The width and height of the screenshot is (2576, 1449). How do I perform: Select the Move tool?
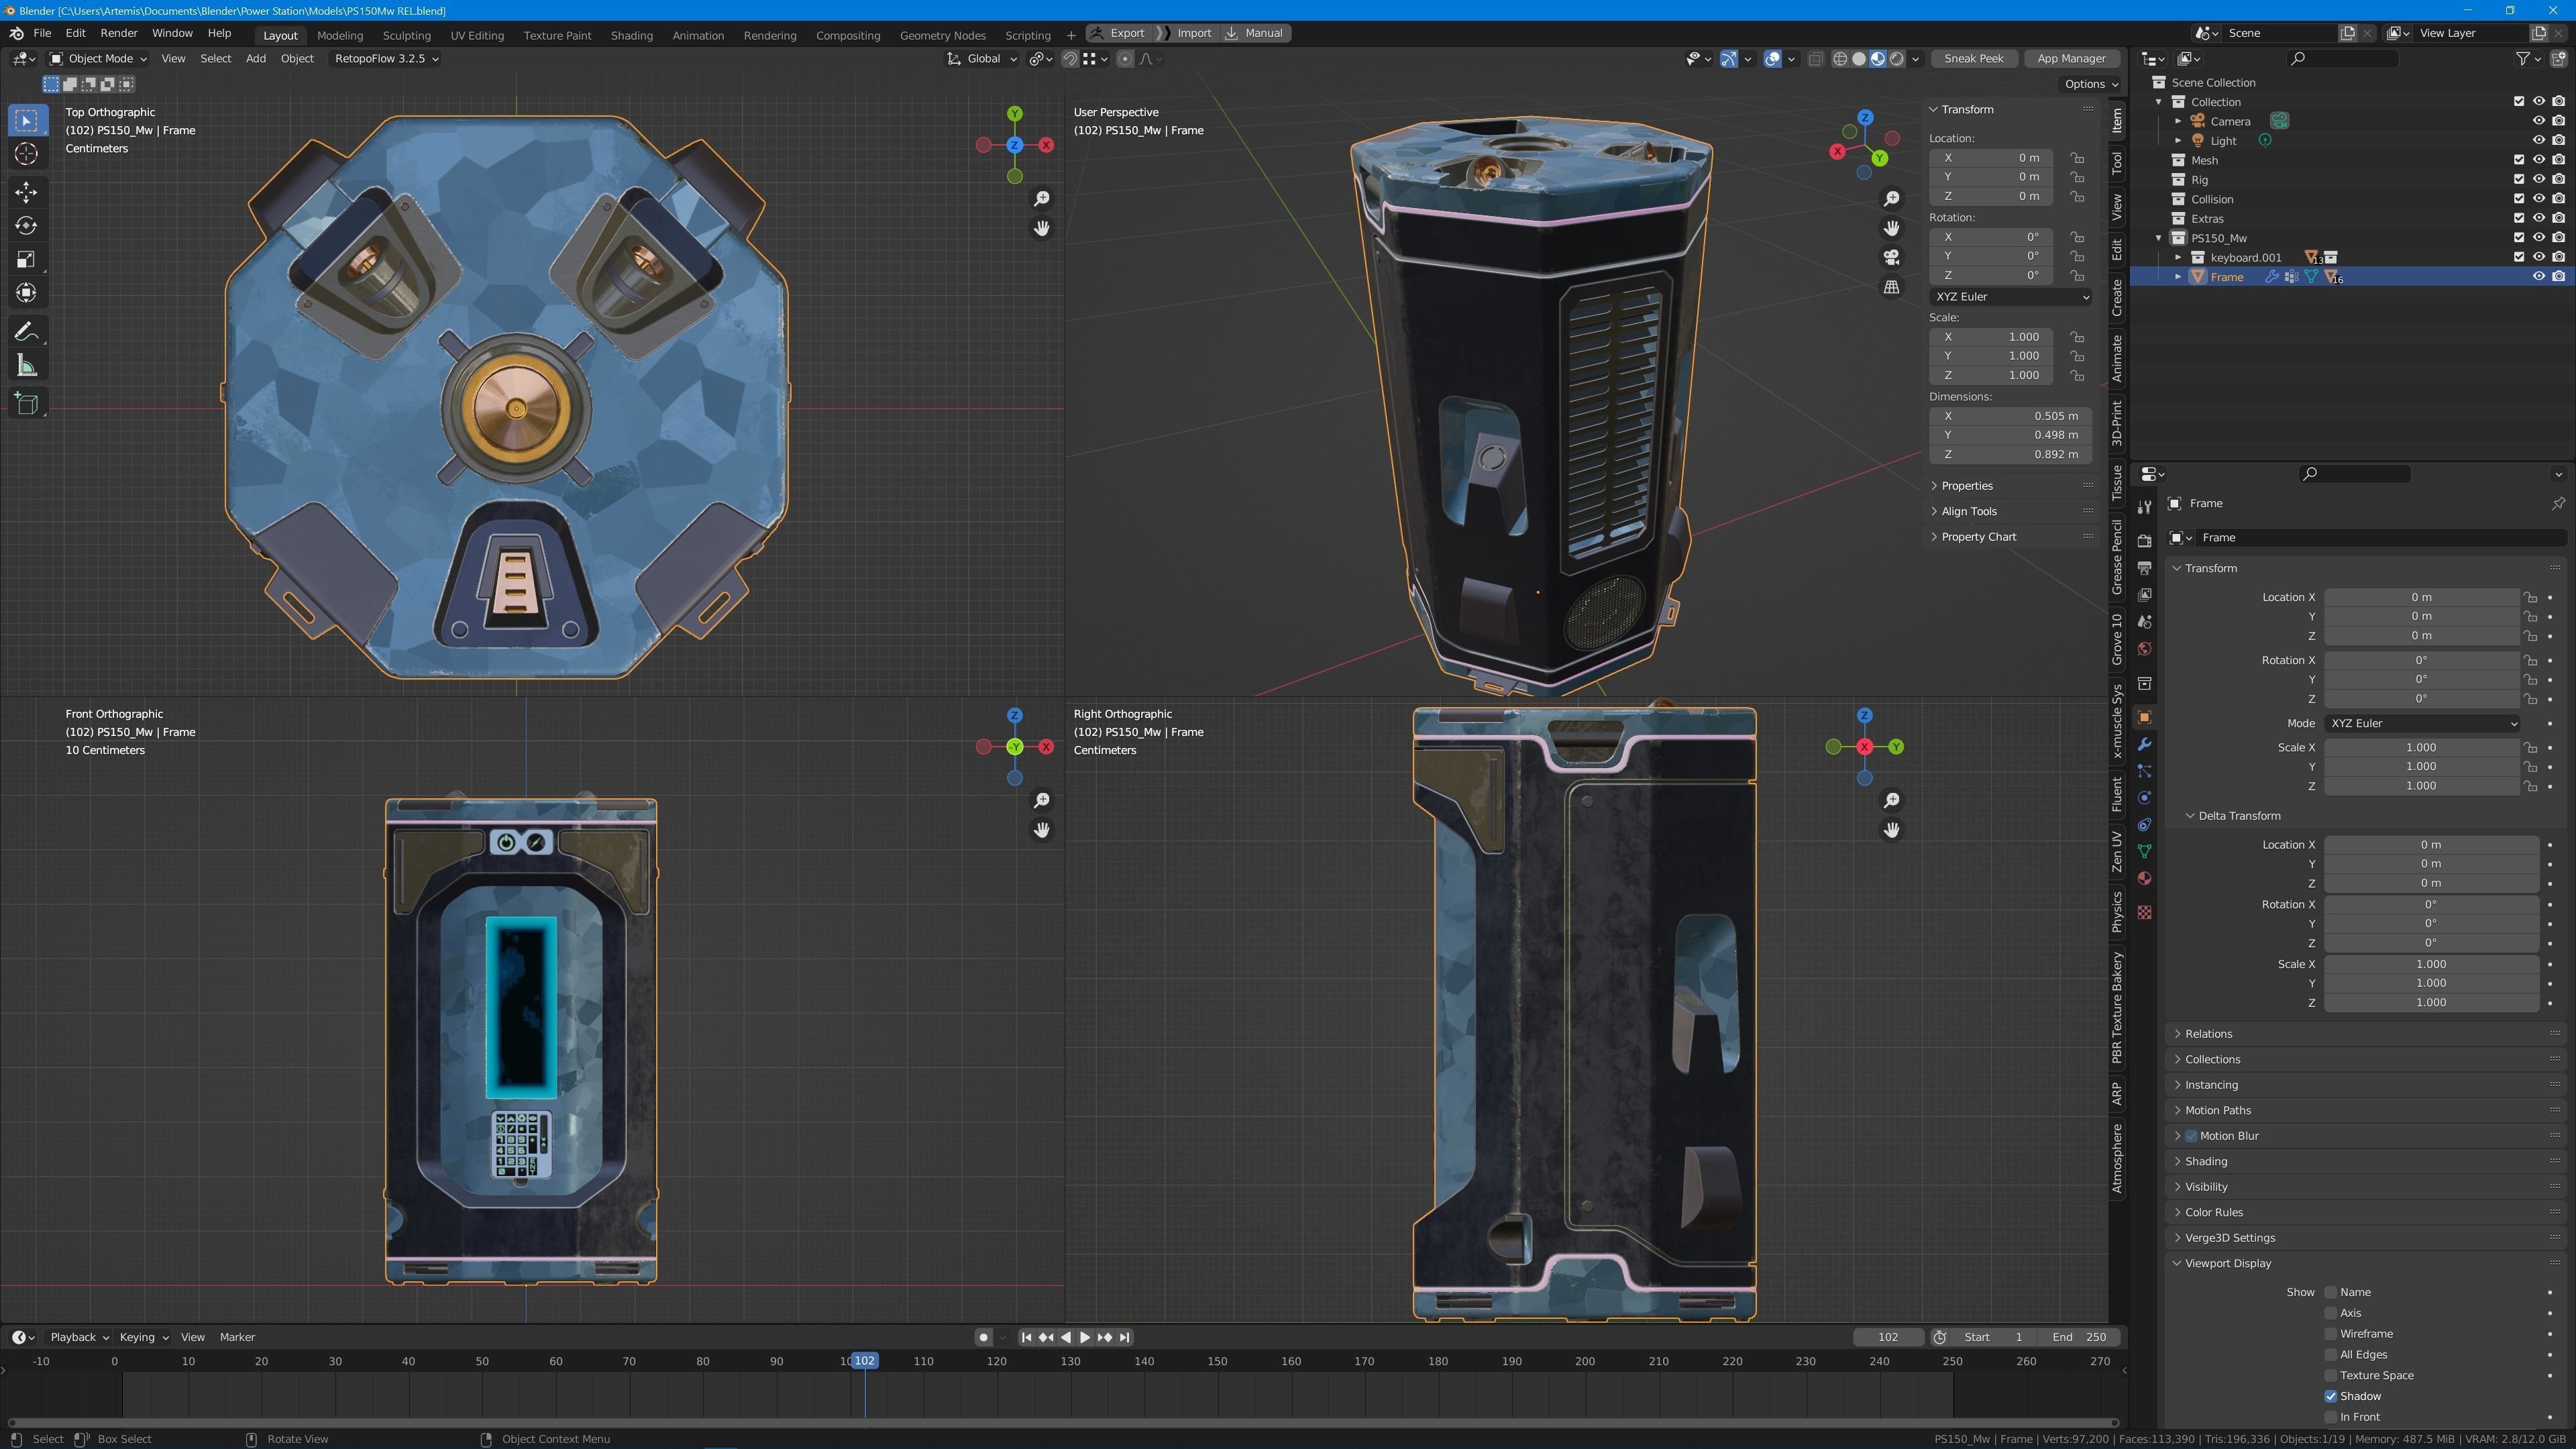pyautogui.click(x=27, y=192)
